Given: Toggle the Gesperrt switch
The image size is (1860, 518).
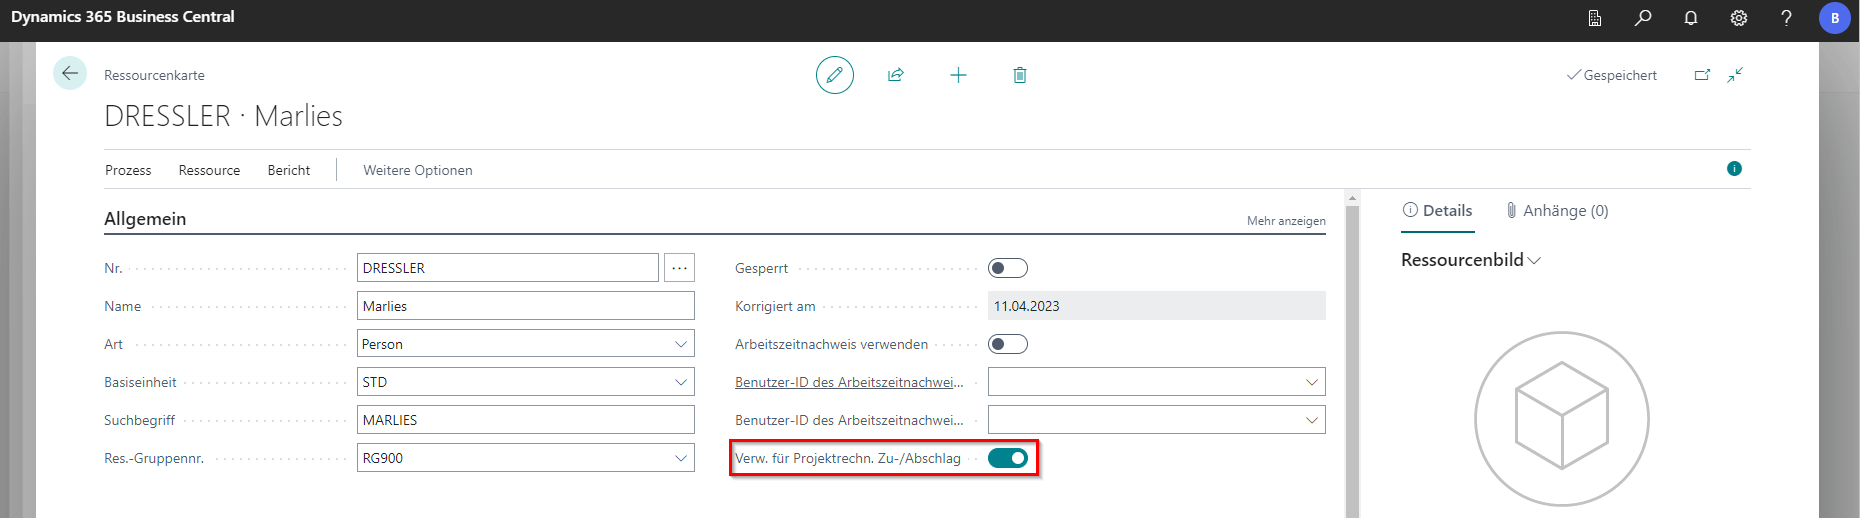Looking at the screenshot, I should click(x=1007, y=268).
